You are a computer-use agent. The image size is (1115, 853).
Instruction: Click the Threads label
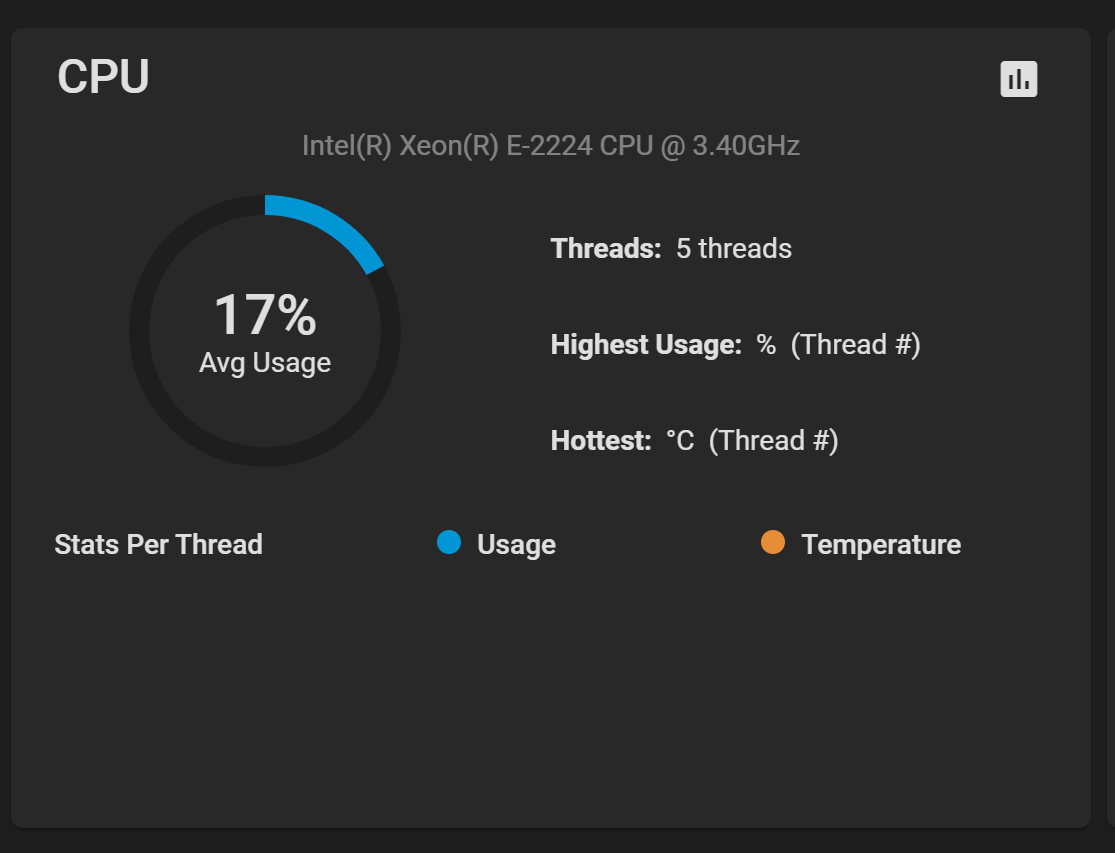(606, 249)
